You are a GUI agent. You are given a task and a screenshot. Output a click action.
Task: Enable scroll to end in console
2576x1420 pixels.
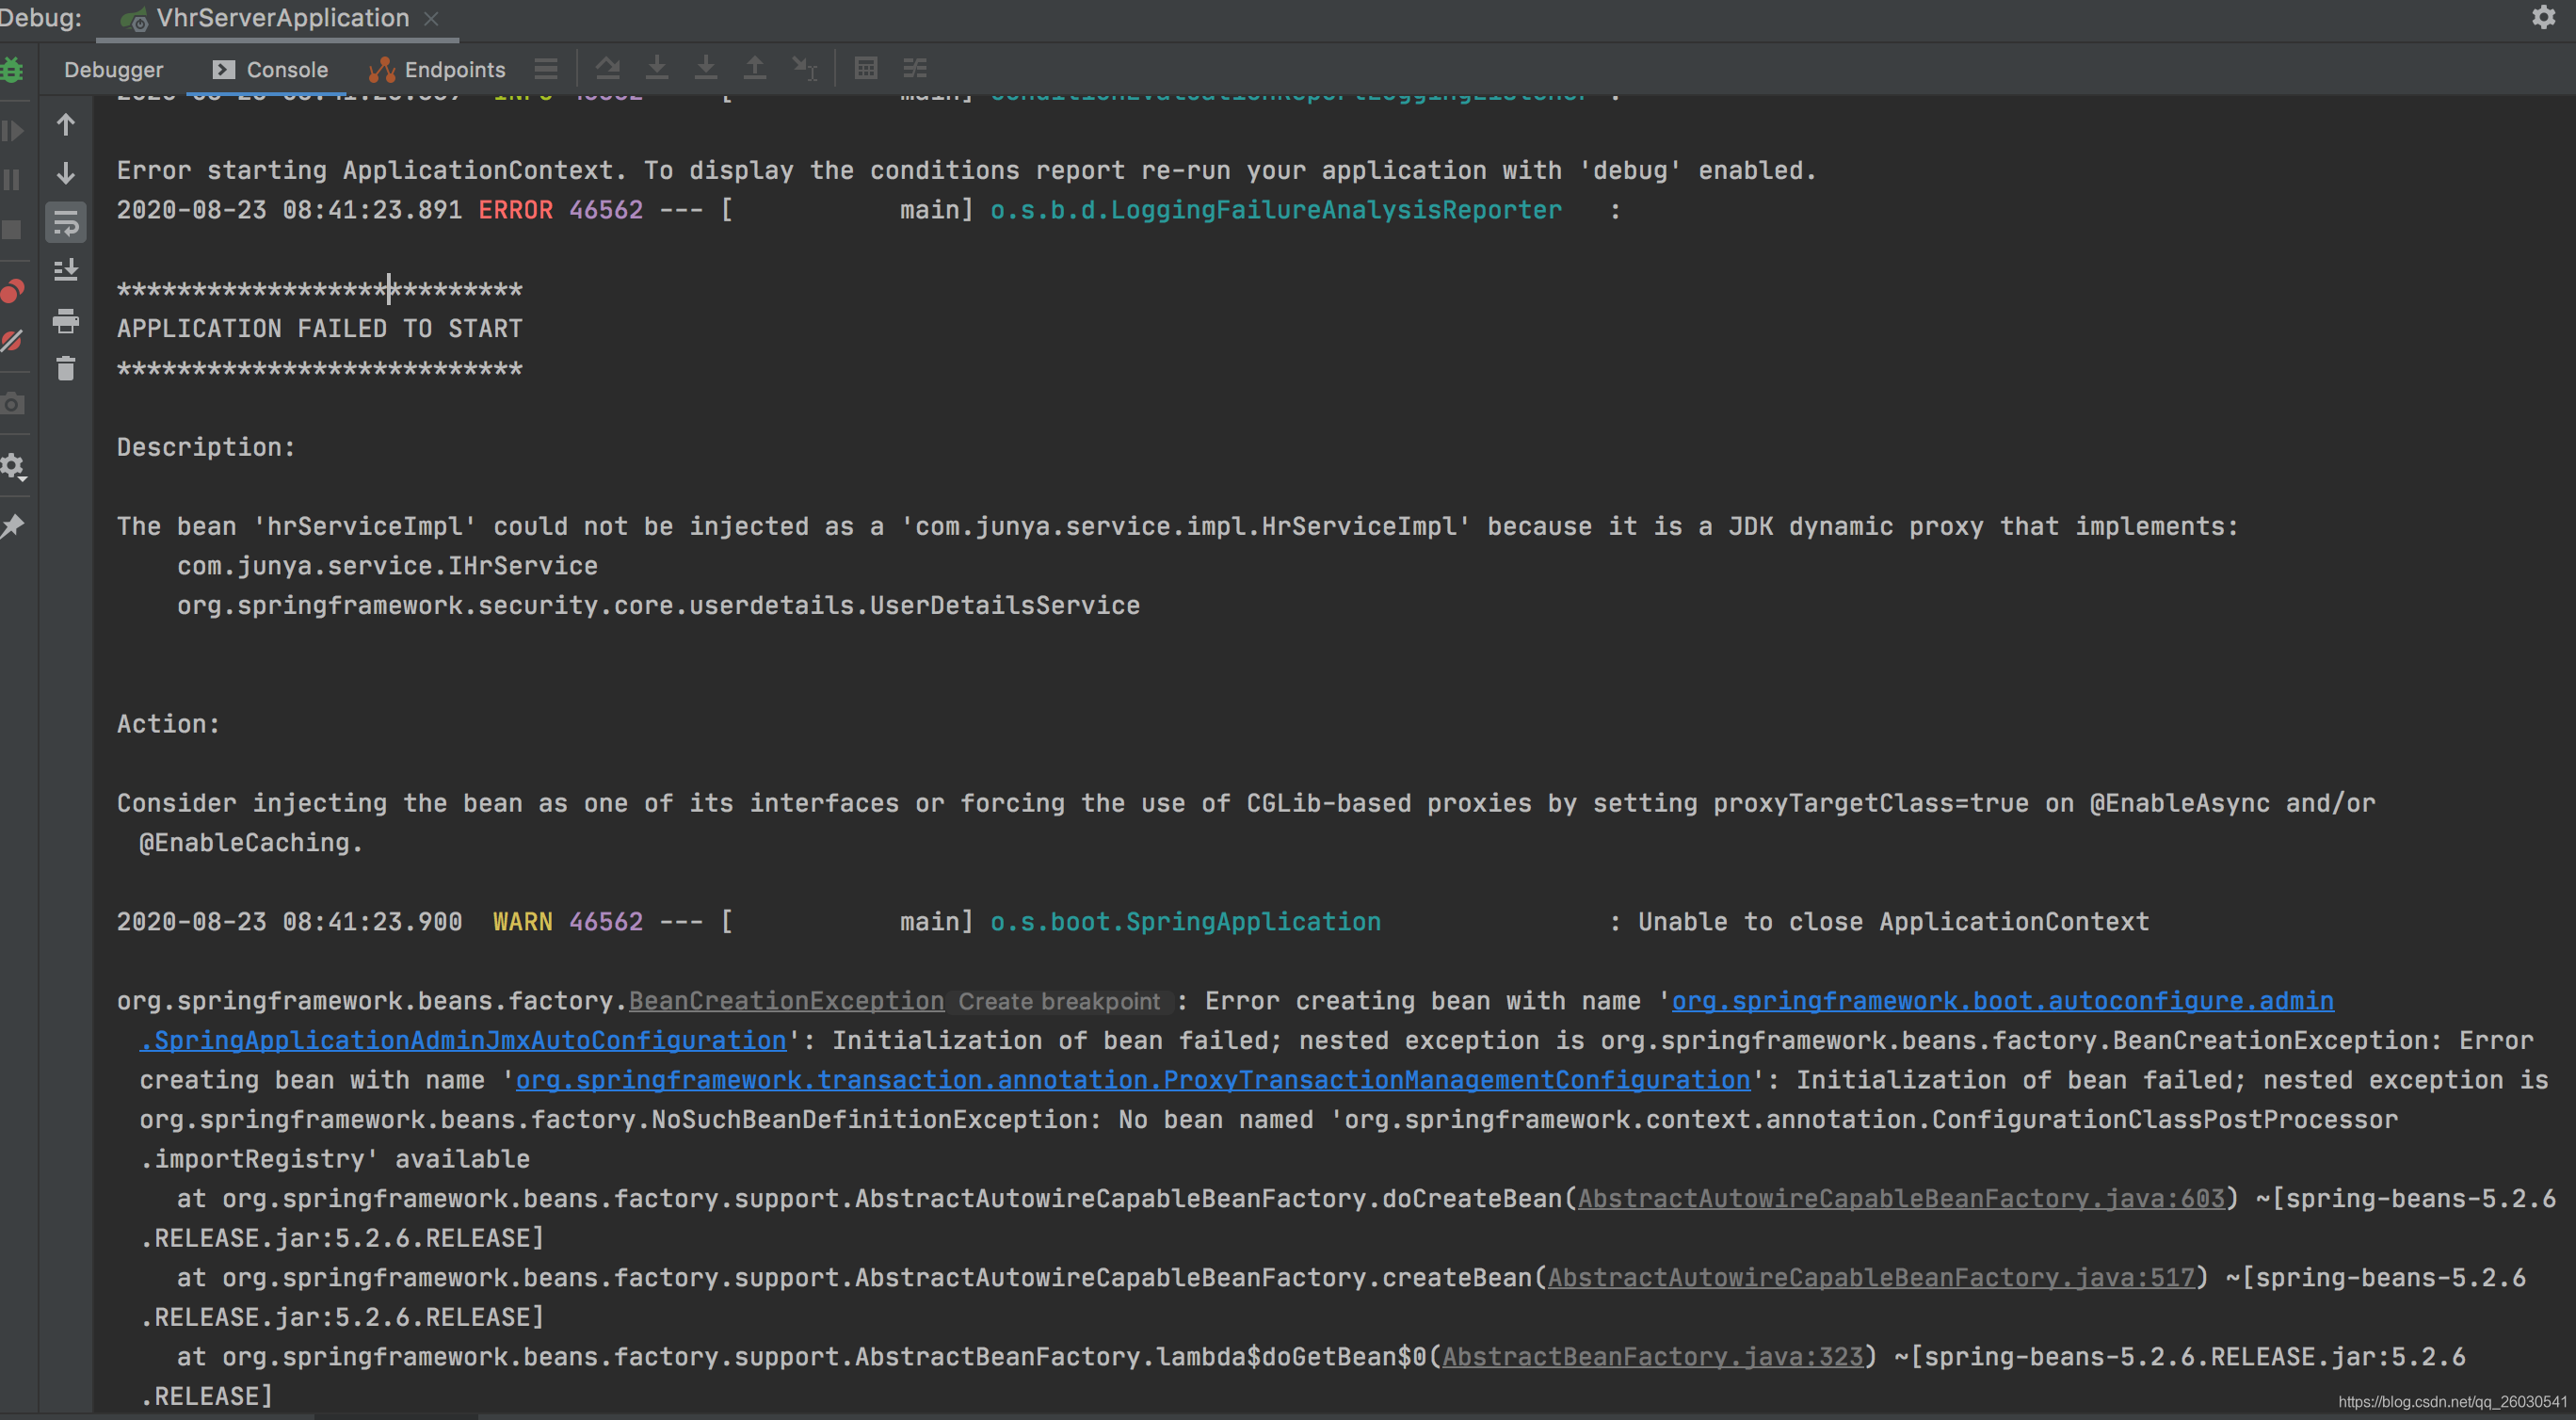tap(65, 269)
